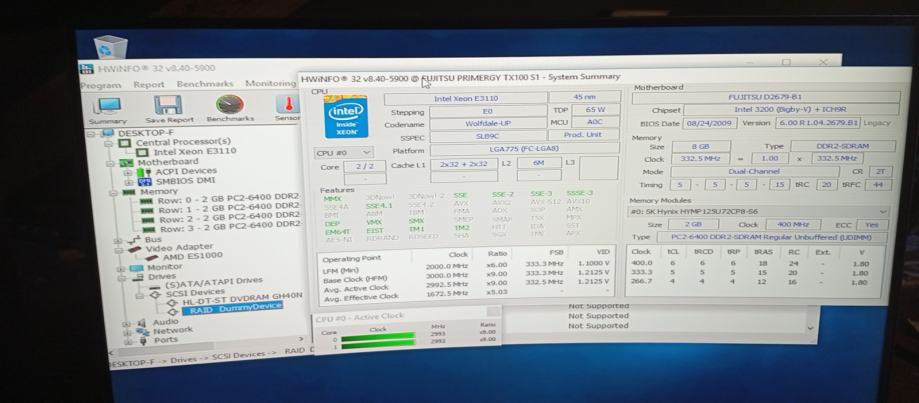
Task: Click the FUJITSU D2679-B1 motherboard field
Action: tap(765, 98)
